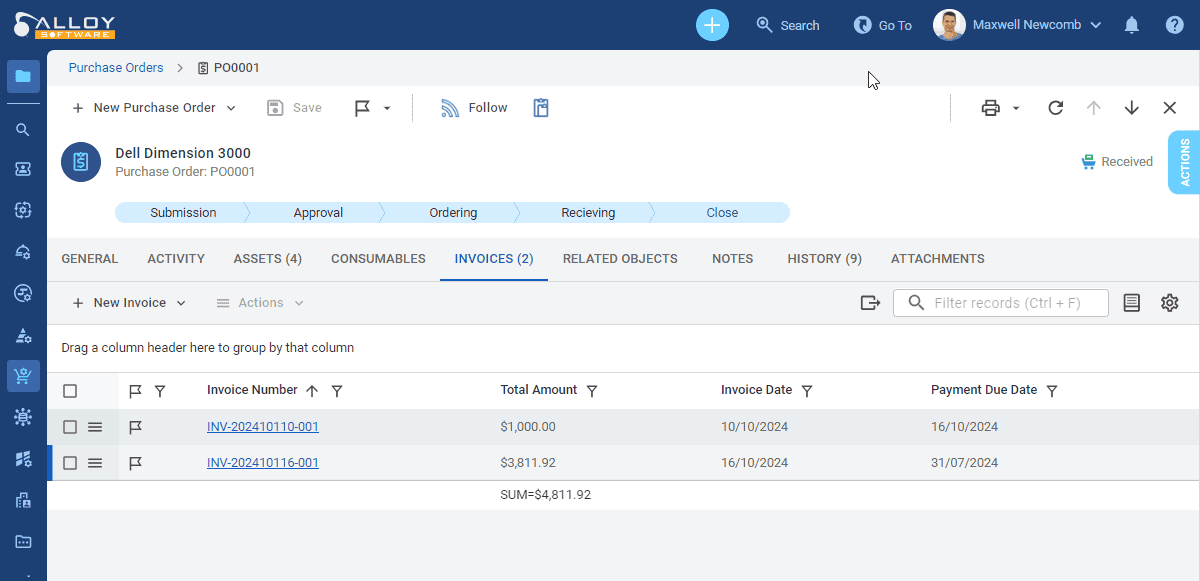This screenshot has width=1200, height=581.
Task: Filter the Invoice Date column
Action: [x=807, y=391]
